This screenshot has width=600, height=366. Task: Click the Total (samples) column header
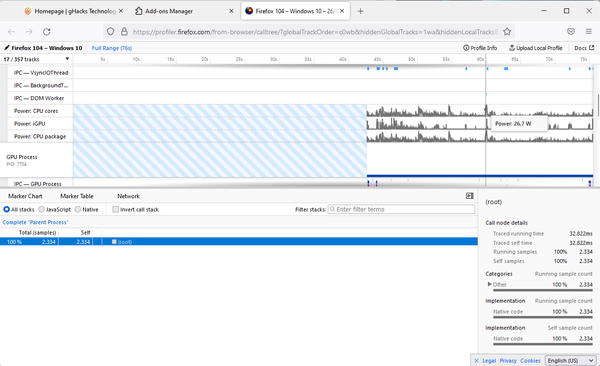click(37, 232)
